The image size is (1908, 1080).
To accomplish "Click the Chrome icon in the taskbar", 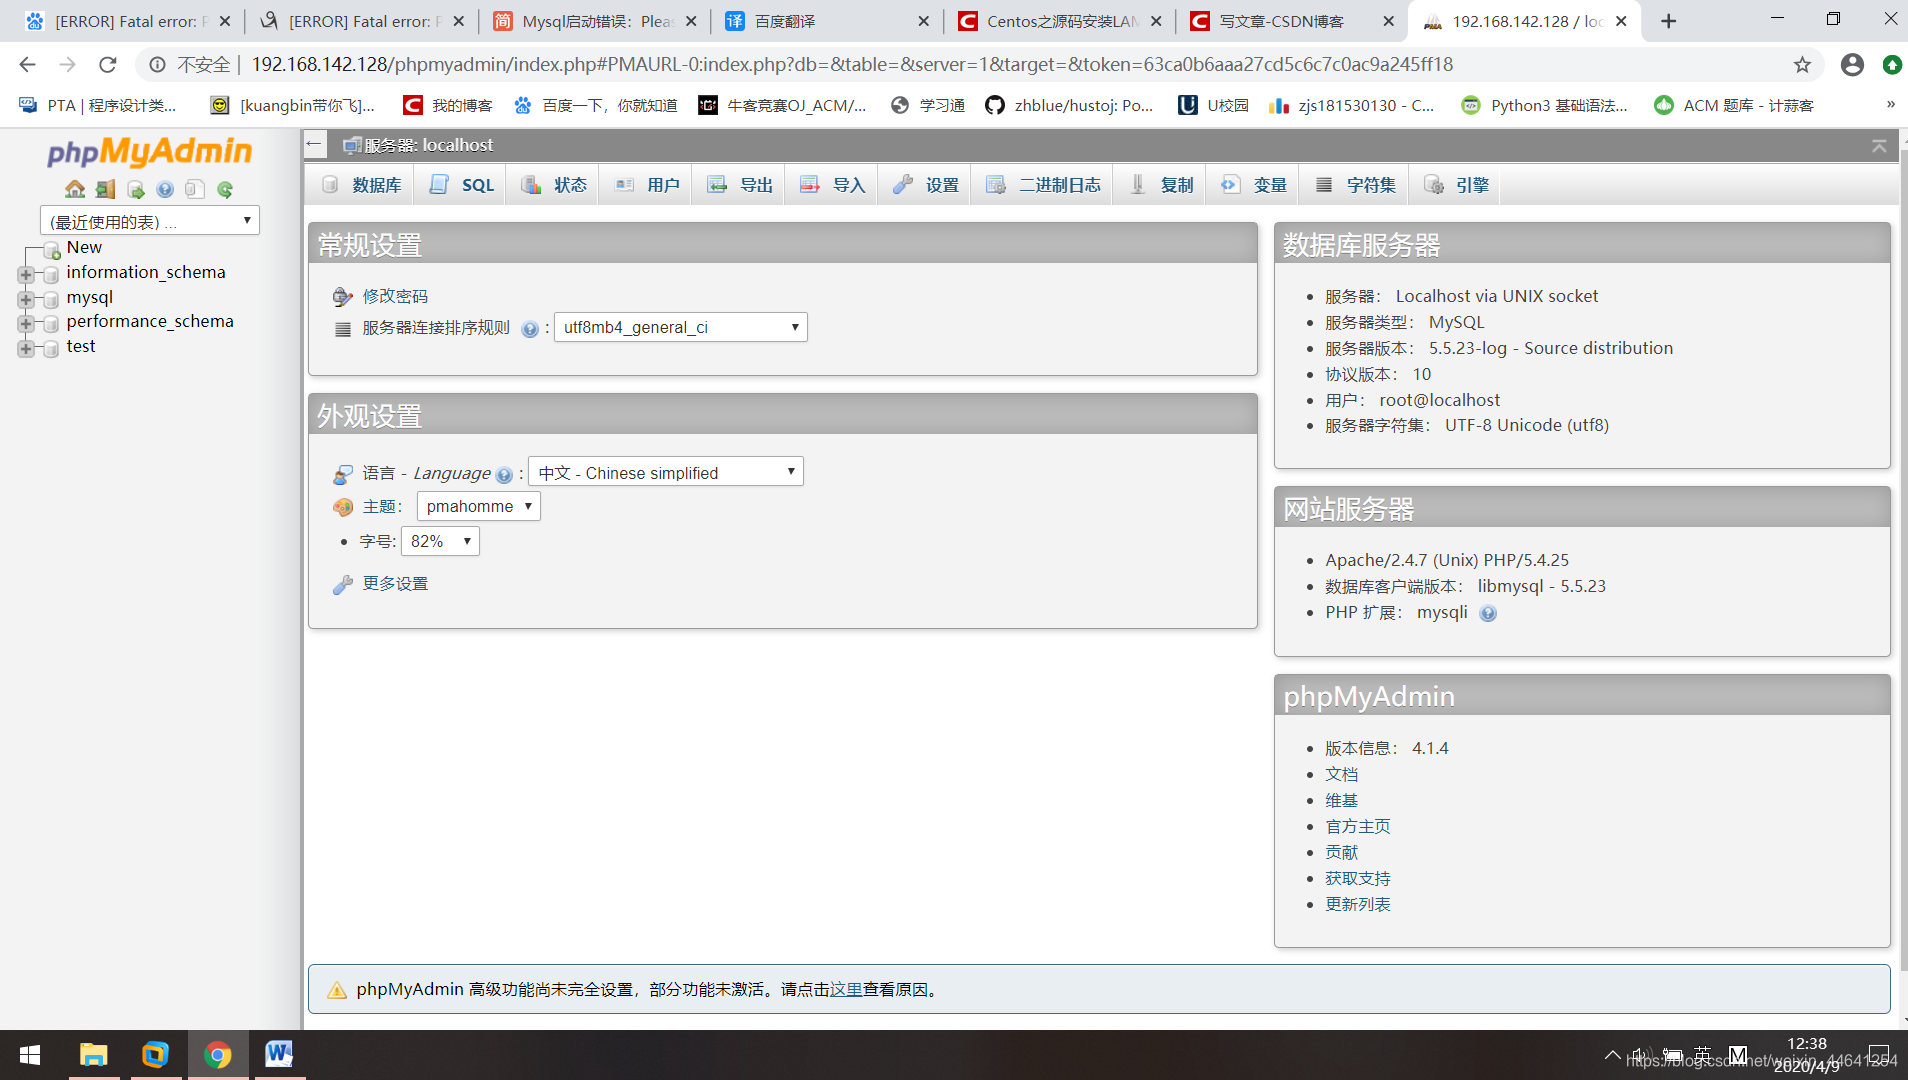I will coord(217,1055).
